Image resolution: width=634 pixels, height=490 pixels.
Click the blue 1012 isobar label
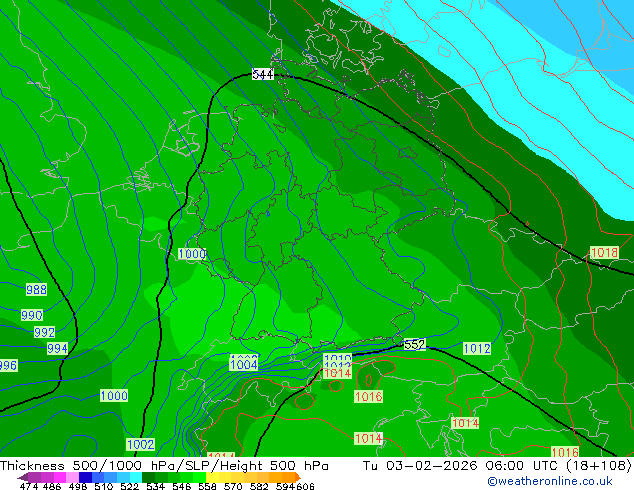pyautogui.click(x=477, y=348)
